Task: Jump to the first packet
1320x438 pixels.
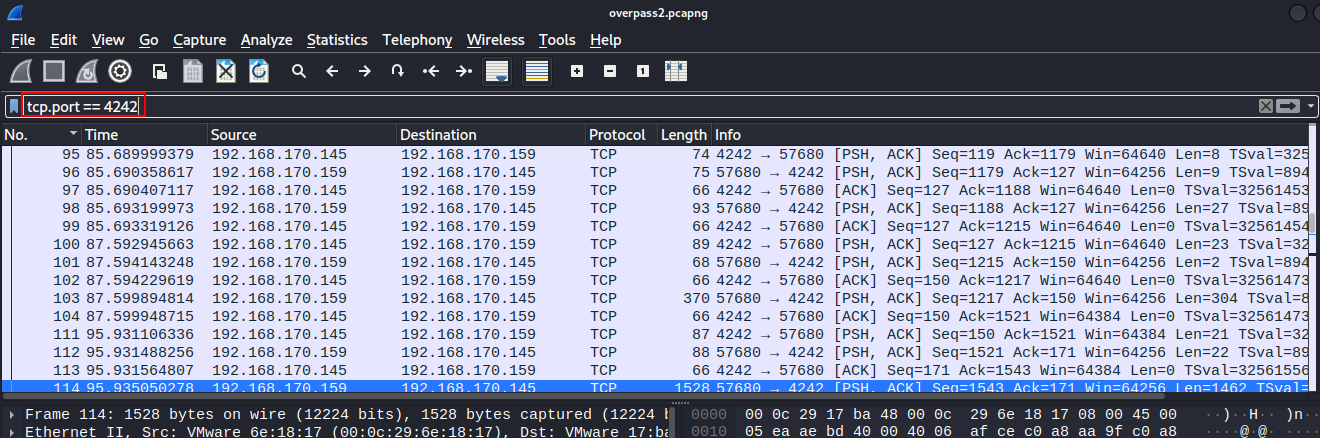Action: click(431, 71)
